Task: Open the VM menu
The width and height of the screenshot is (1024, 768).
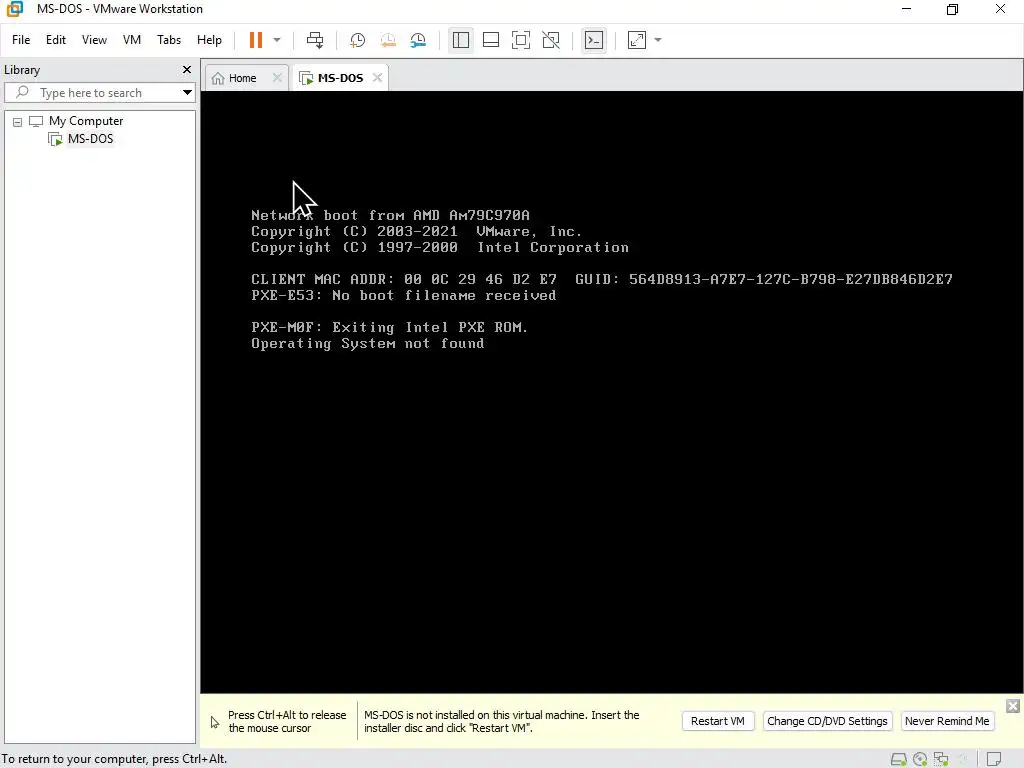Action: 132,40
